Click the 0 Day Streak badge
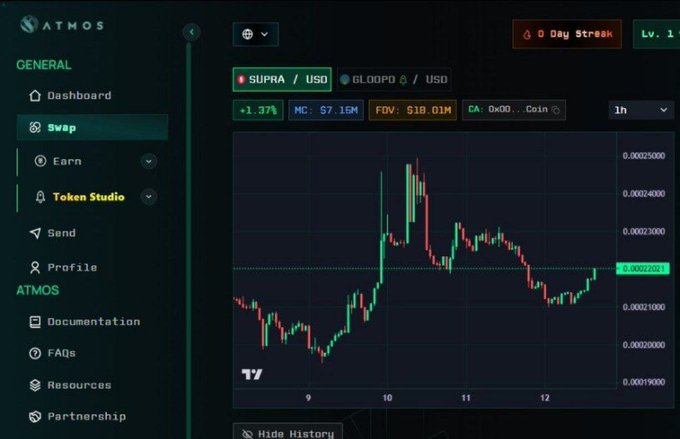Image resolution: width=680 pixels, height=439 pixels. coord(567,34)
